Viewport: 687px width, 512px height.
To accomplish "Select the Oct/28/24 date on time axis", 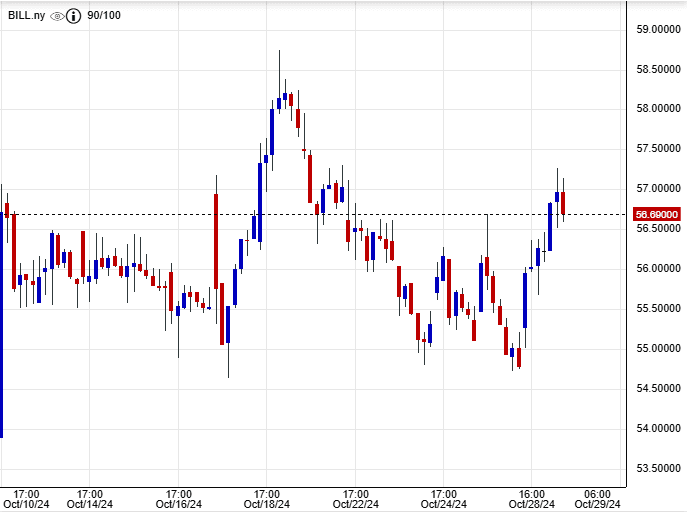I will pos(531,504).
